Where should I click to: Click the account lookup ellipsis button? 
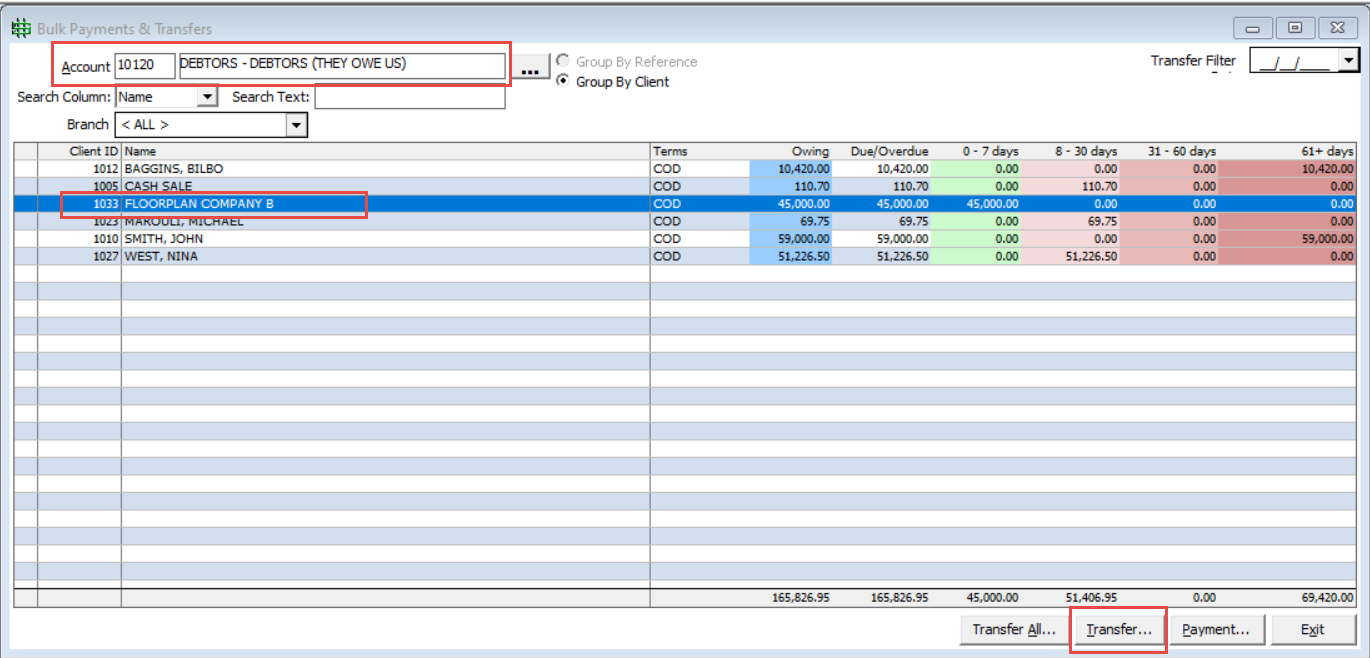[x=530, y=68]
